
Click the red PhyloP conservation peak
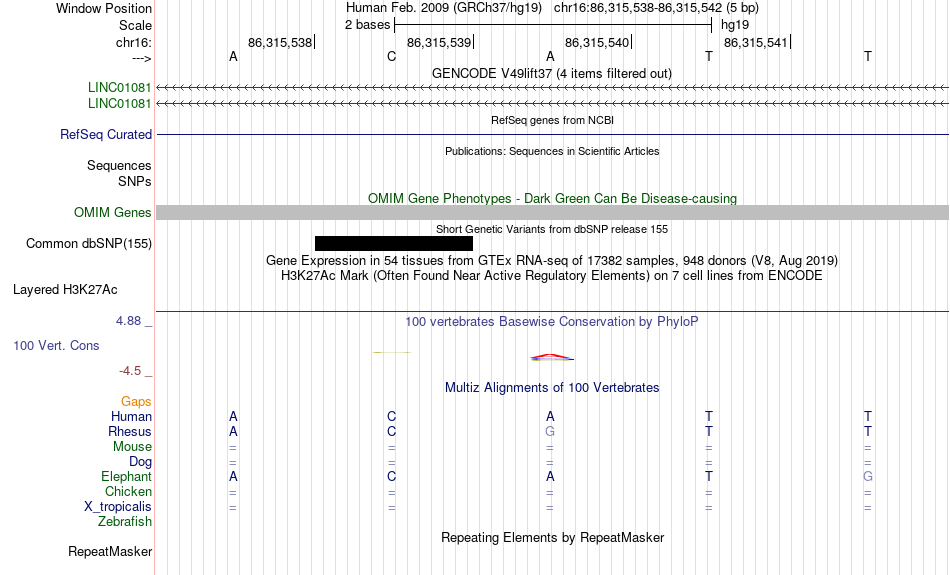point(551,357)
